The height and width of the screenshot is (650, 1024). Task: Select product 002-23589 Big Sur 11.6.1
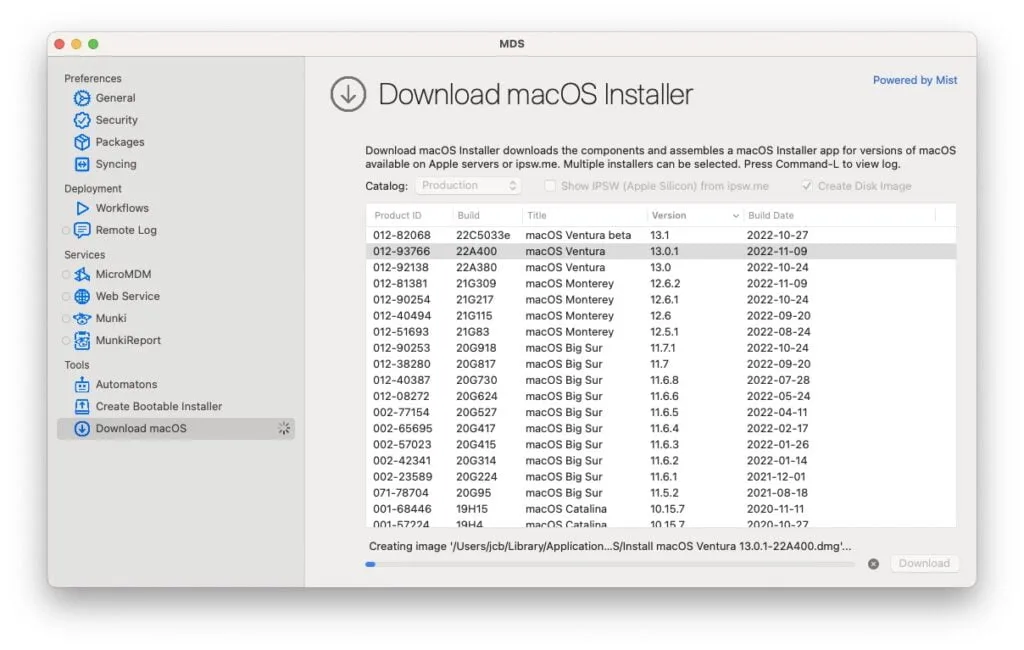(x=661, y=477)
